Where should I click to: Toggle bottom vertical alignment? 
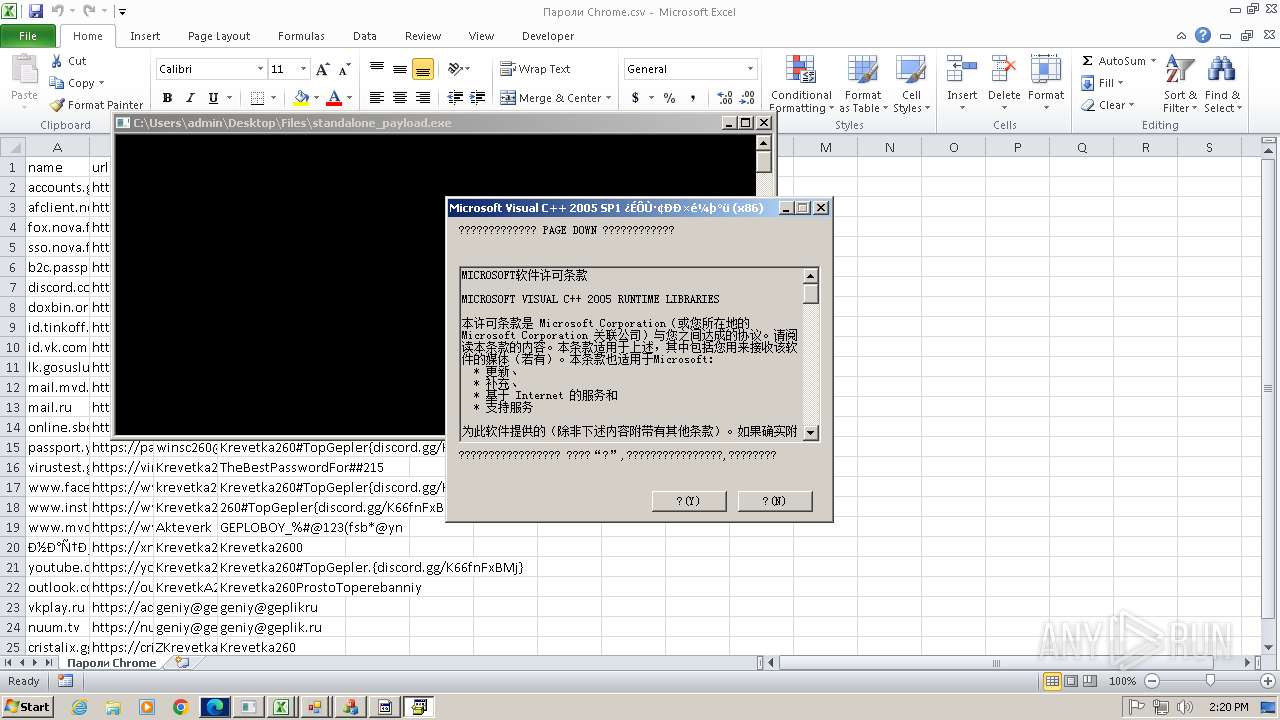422,69
